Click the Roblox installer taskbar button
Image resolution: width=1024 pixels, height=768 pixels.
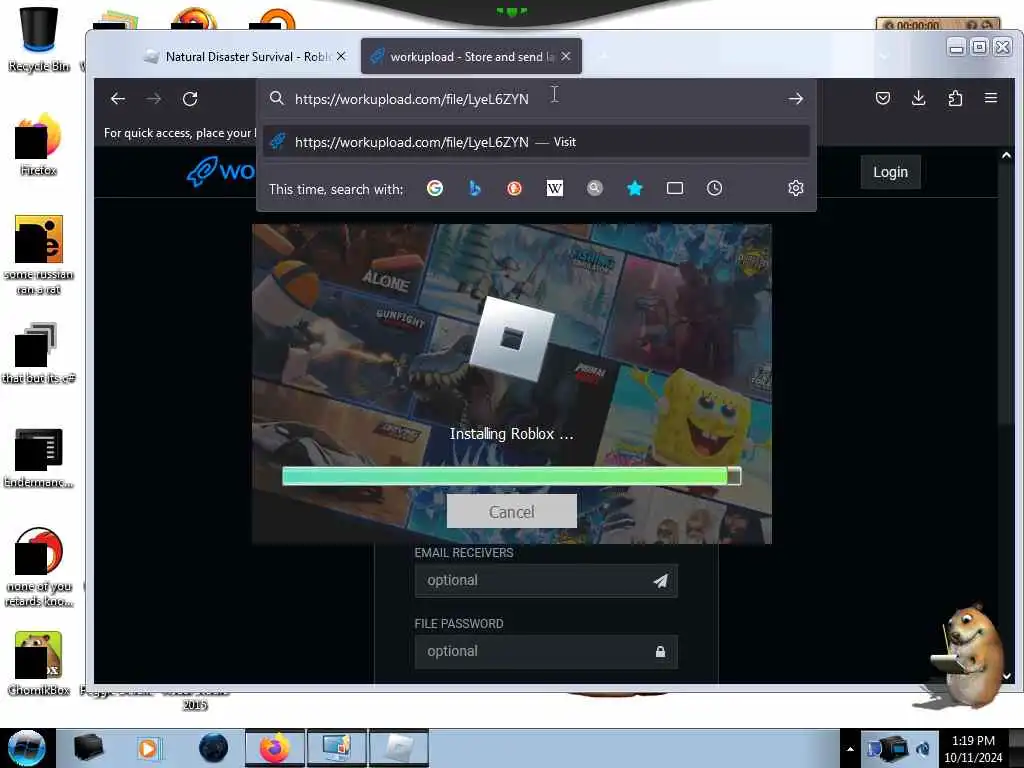click(x=399, y=748)
